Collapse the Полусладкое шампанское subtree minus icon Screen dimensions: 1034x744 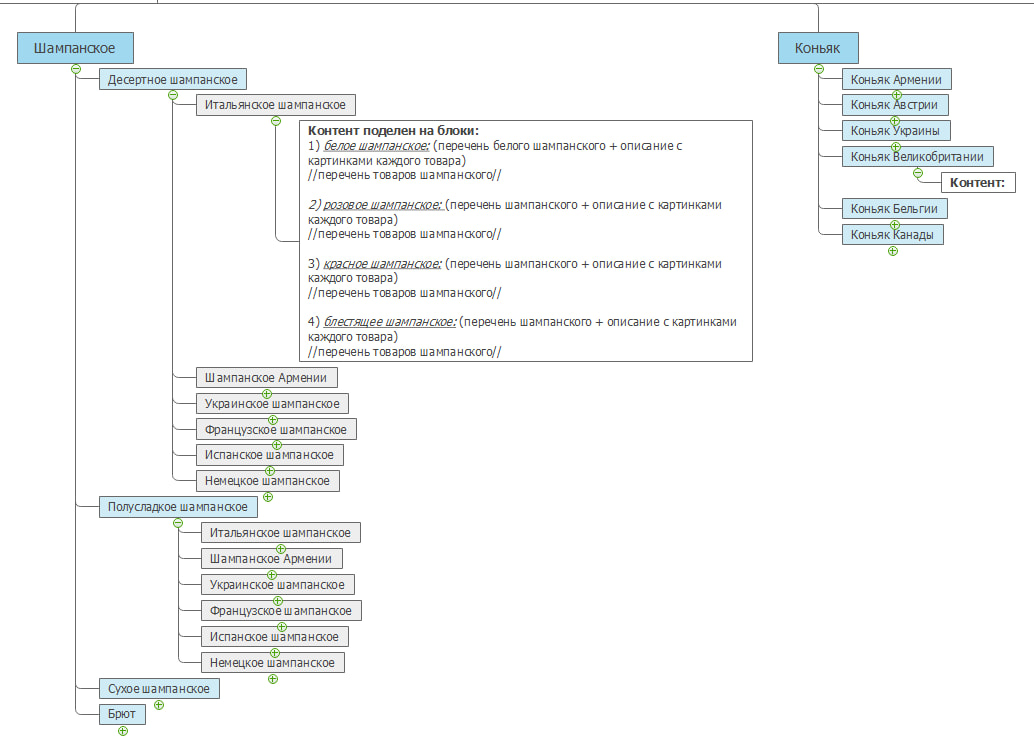pyautogui.click(x=178, y=523)
